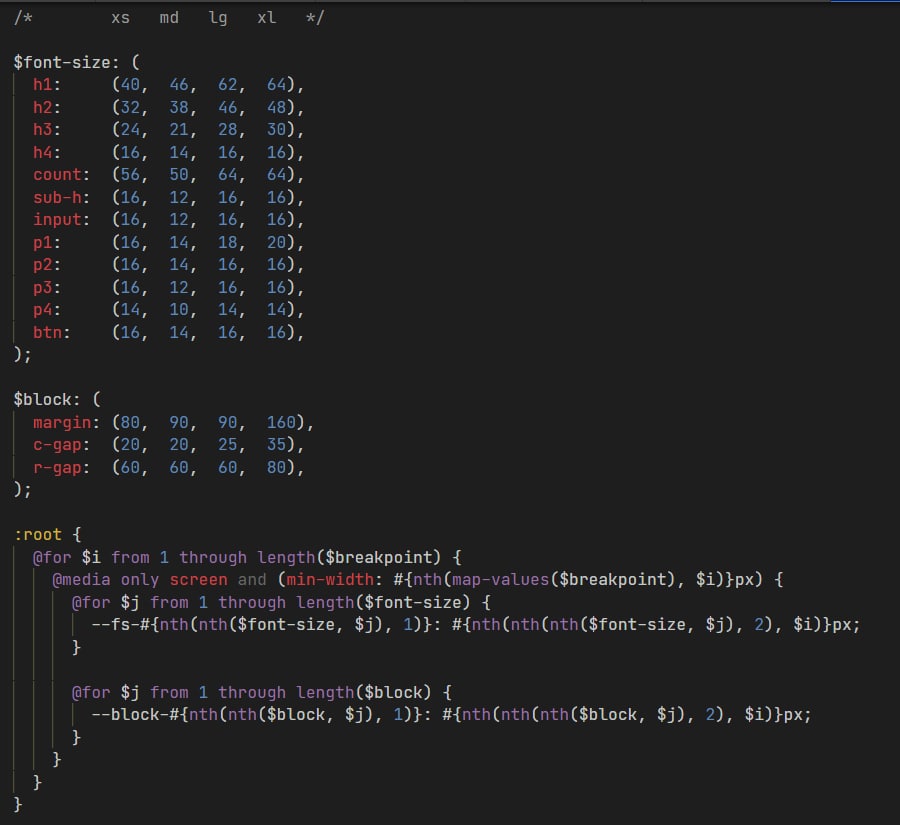Click the p2 key in font-size map
The height and width of the screenshot is (825, 900).
point(42,265)
